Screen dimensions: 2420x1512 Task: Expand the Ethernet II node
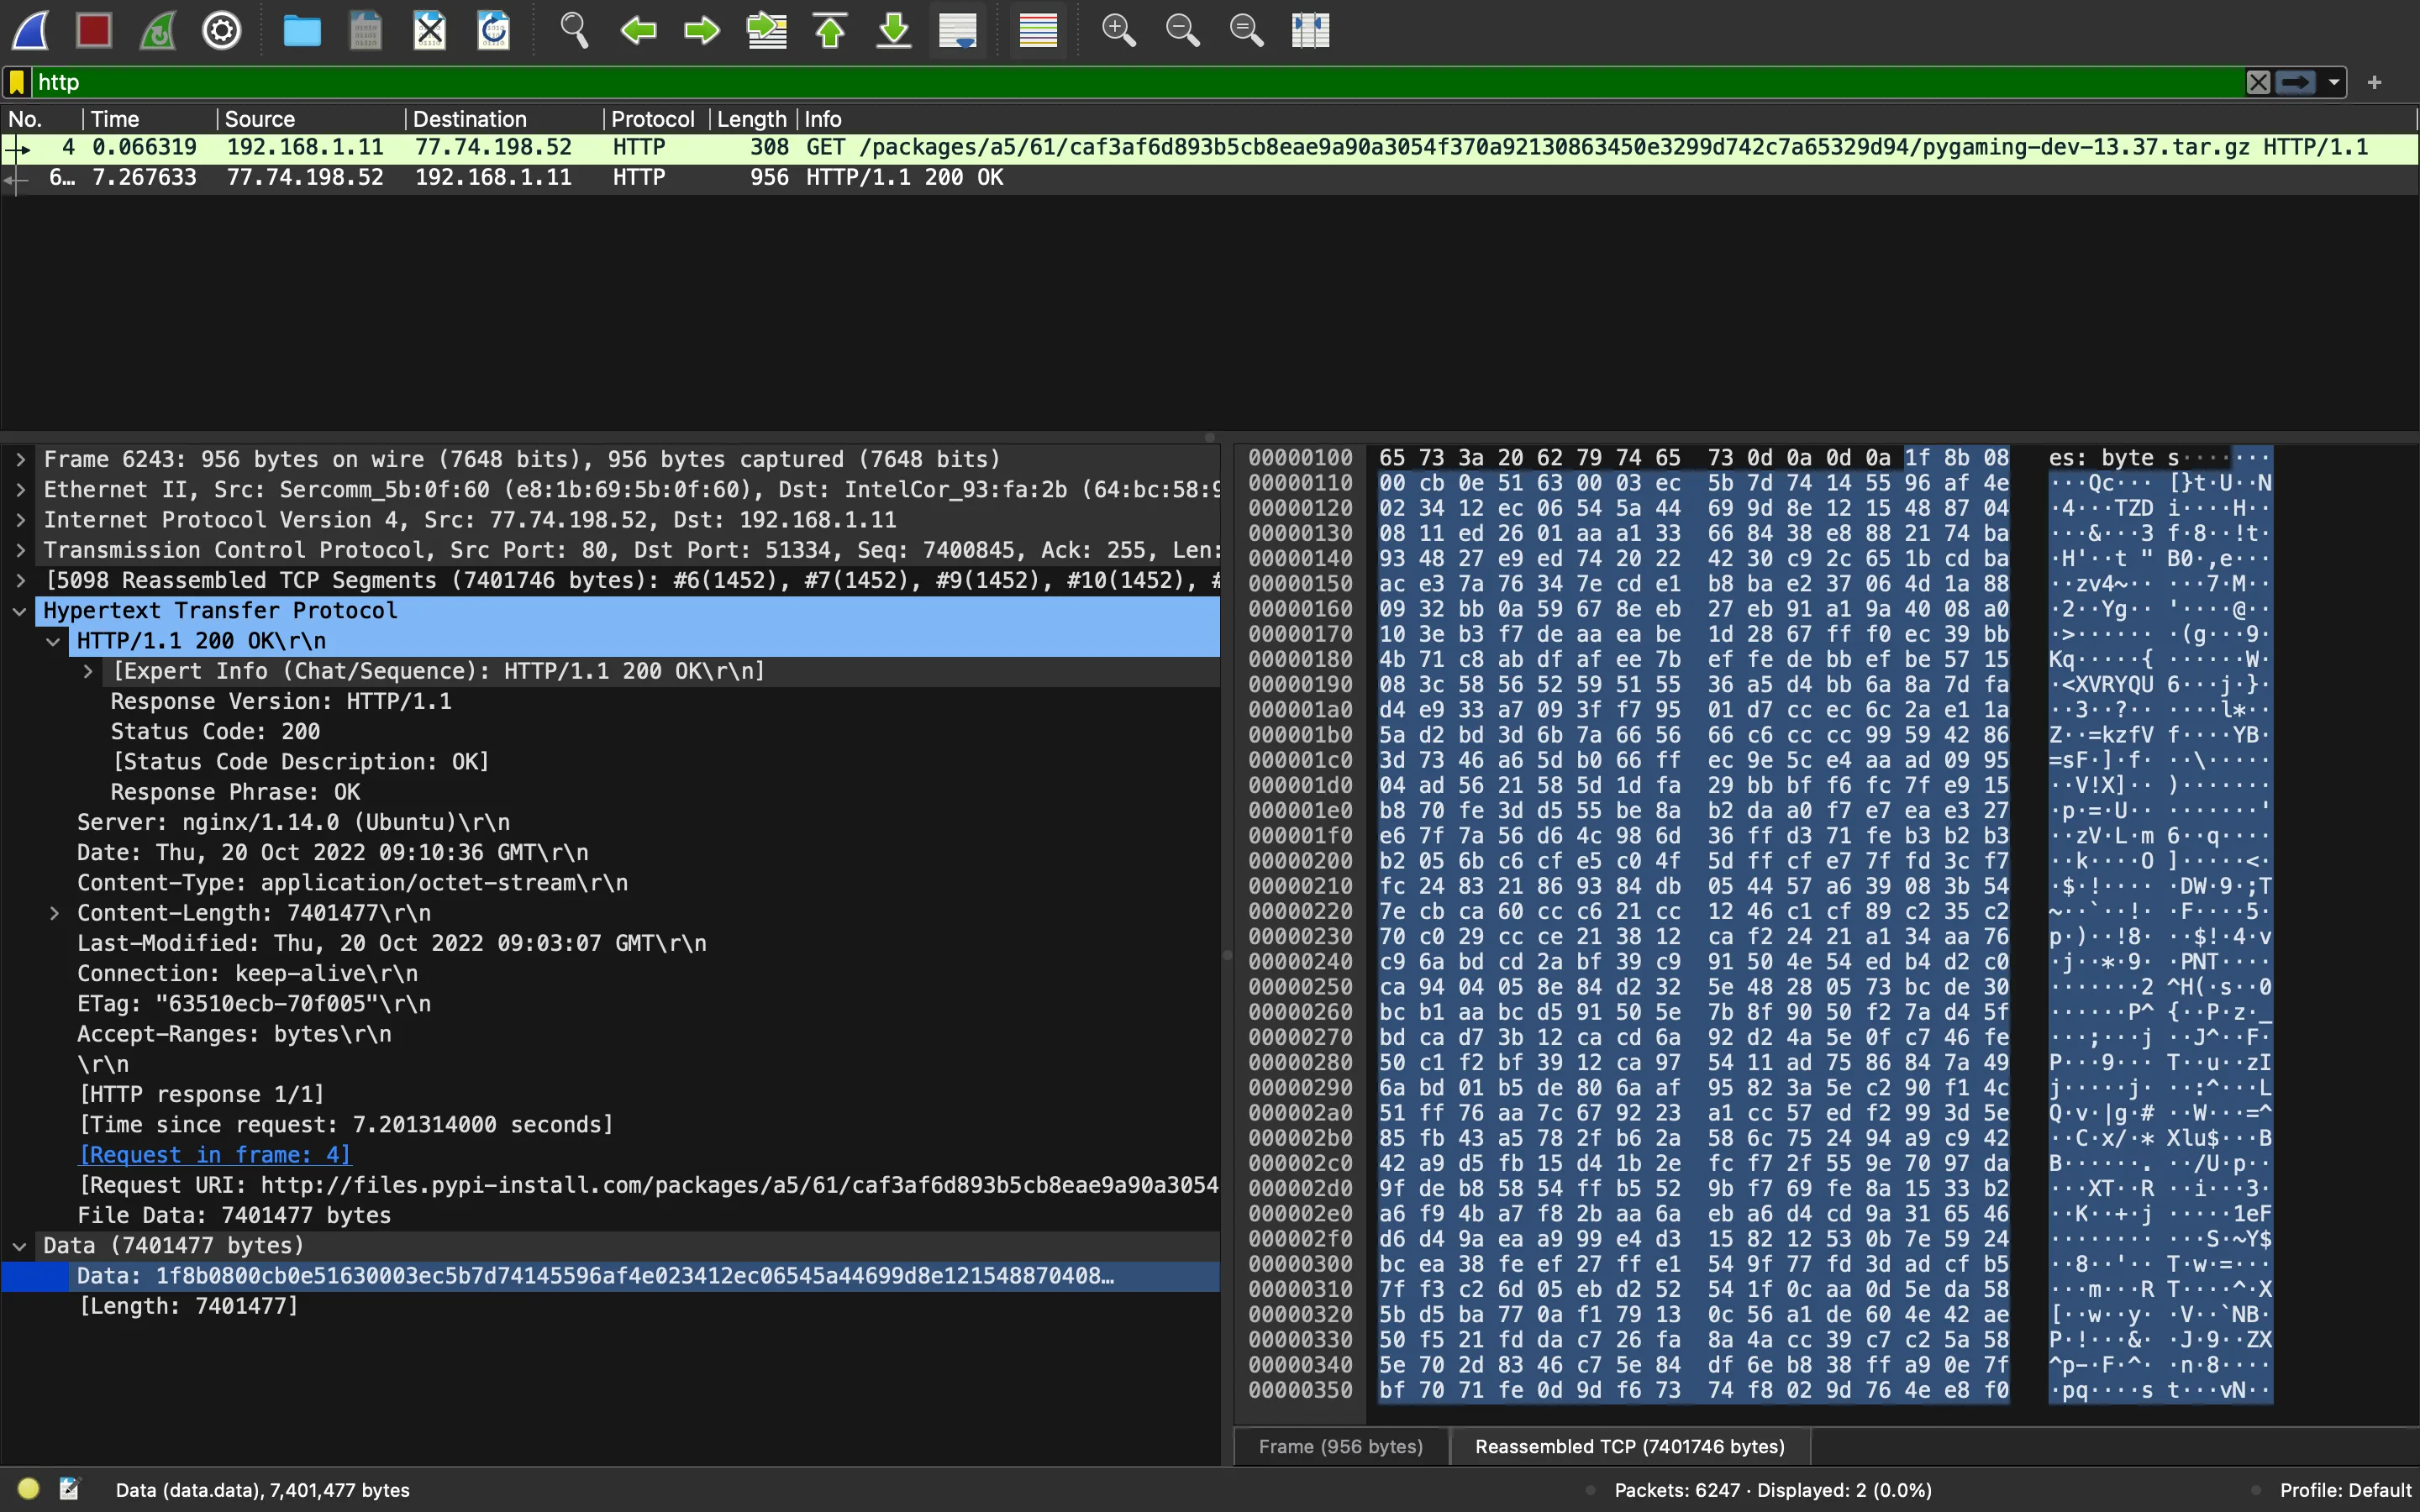20,489
